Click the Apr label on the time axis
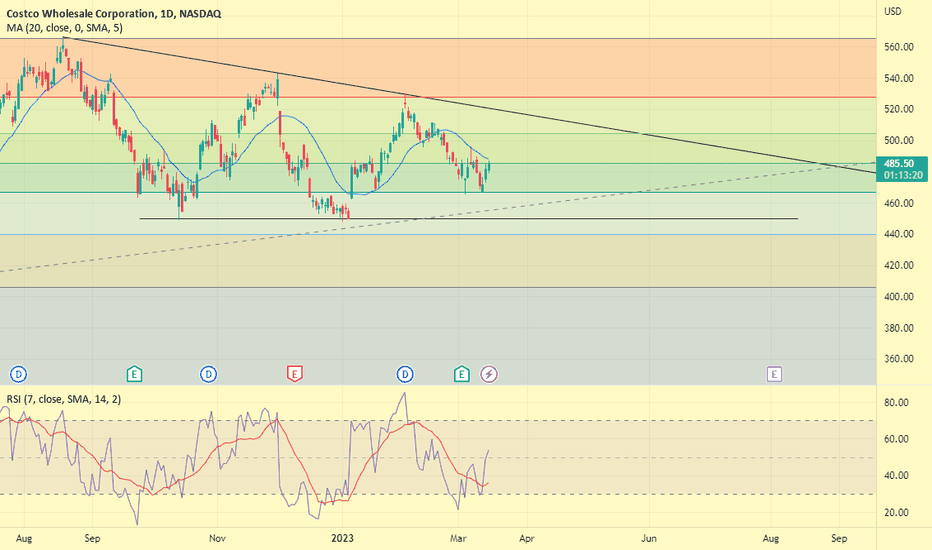Image resolution: width=932 pixels, height=550 pixels. click(527, 538)
